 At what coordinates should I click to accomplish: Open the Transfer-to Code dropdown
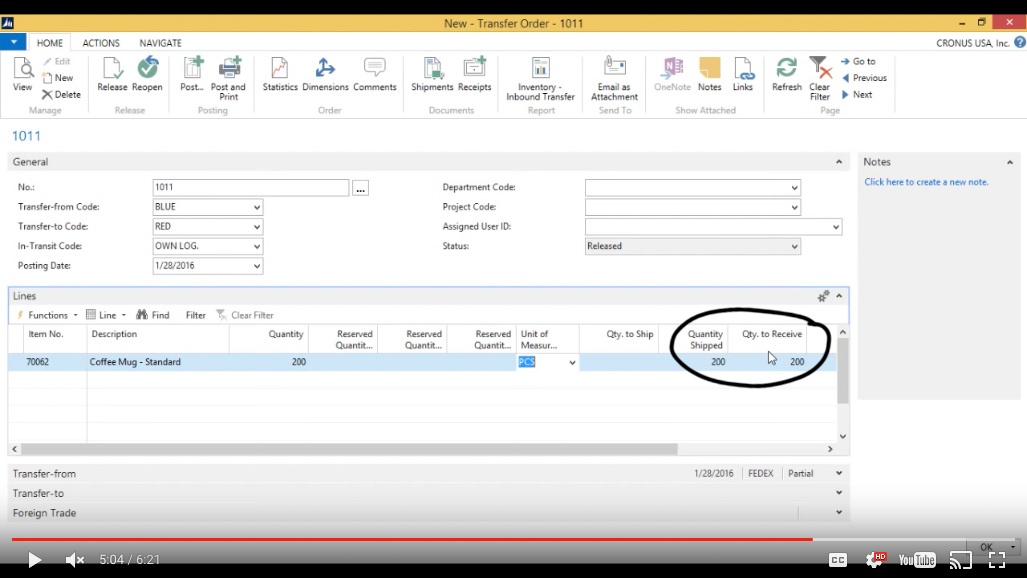(x=255, y=226)
